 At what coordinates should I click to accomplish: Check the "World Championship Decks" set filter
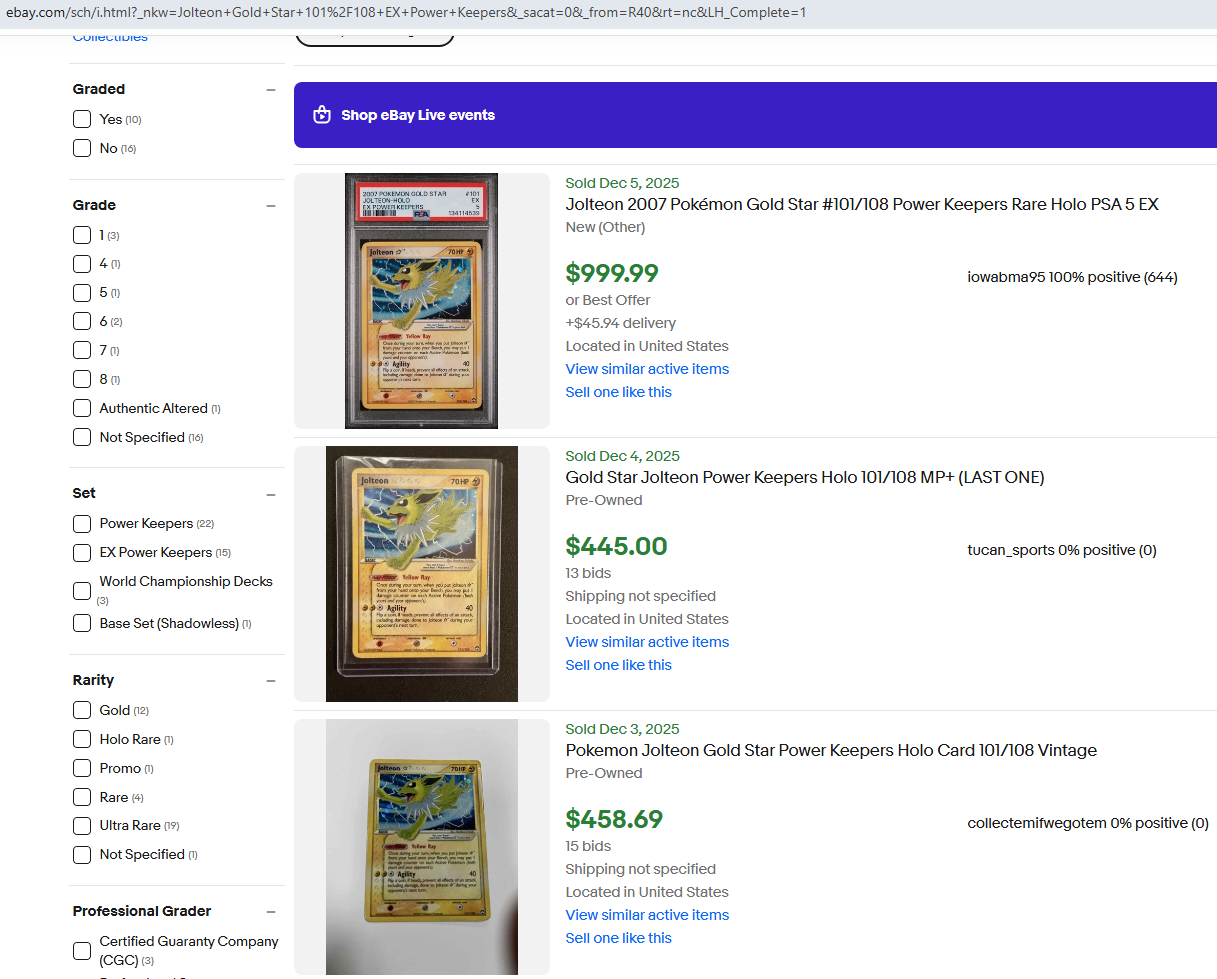point(81,590)
